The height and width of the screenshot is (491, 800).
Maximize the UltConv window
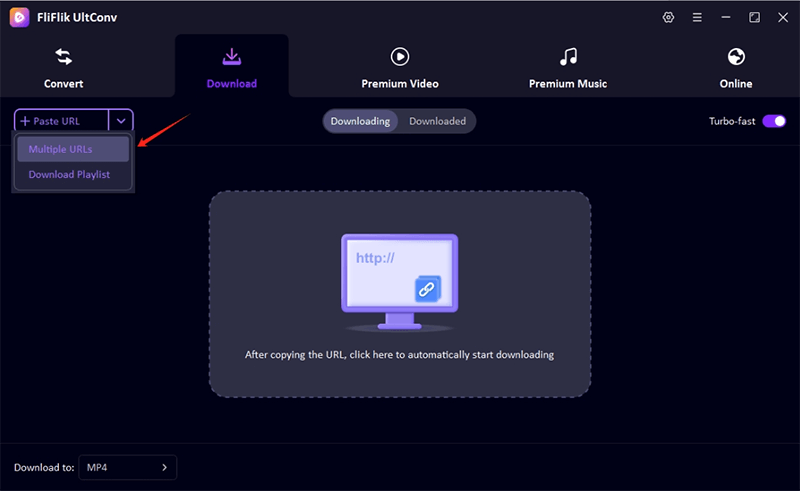(x=754, y=17)
